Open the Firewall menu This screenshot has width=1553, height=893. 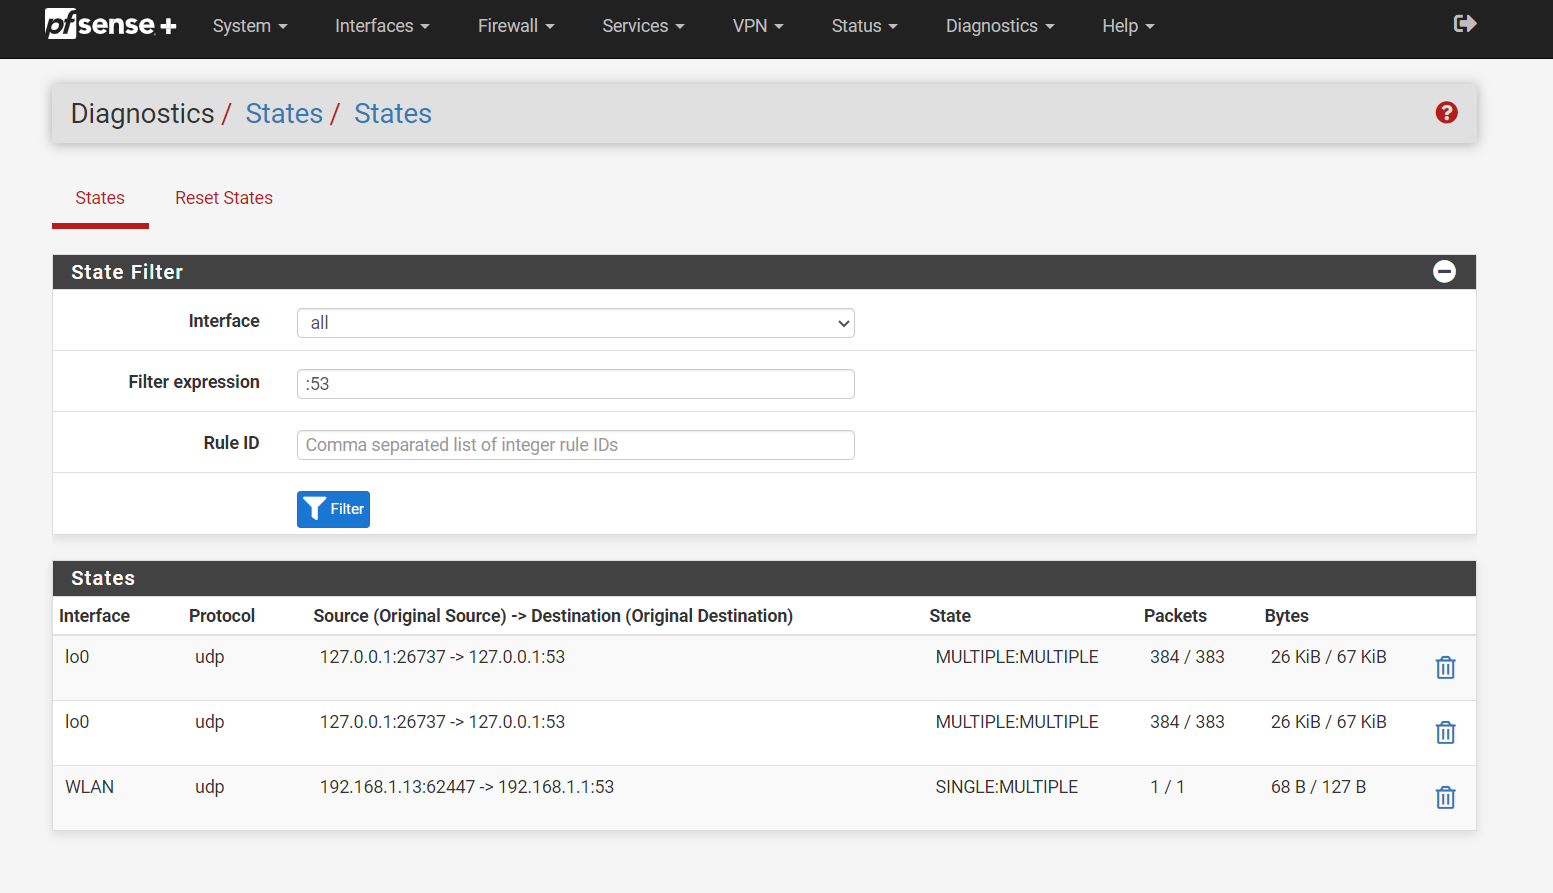click(x=516, y=26)
